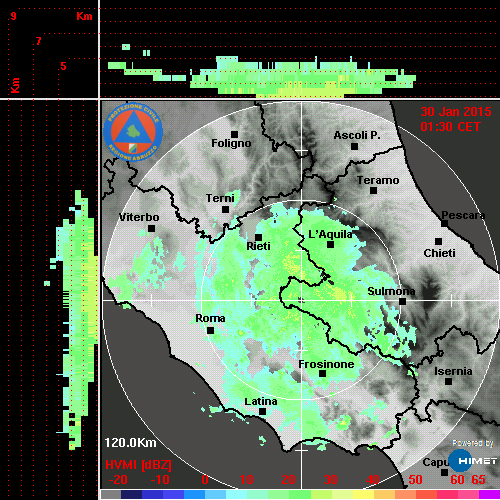
Task: Click the Chieti city marker square
Action: (439, 241)
